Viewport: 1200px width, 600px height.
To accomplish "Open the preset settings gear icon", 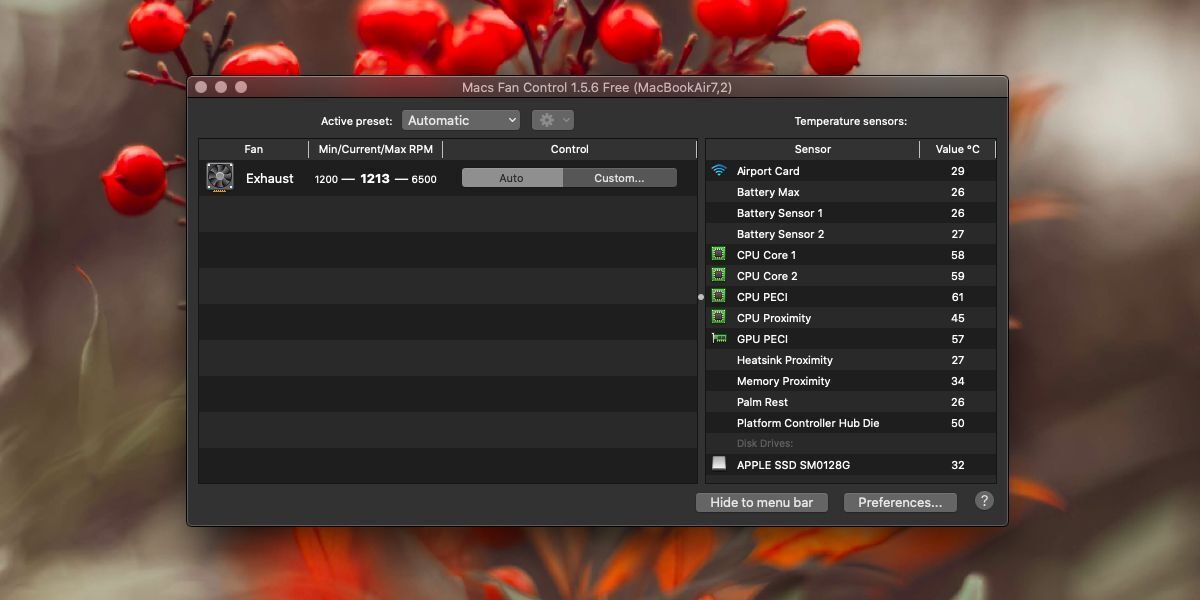I will click(545, 119).
